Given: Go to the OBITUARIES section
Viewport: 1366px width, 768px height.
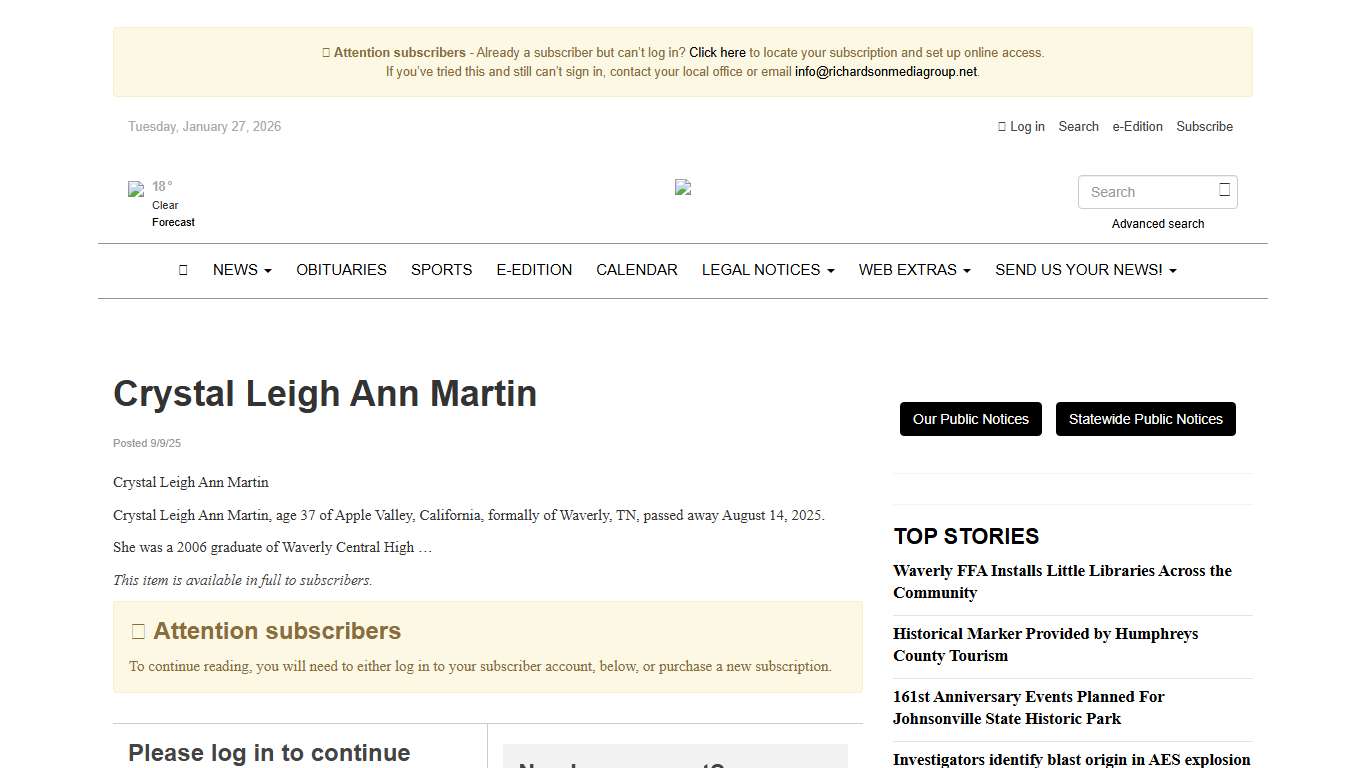Looking at the screenshot, I should 341,269.
